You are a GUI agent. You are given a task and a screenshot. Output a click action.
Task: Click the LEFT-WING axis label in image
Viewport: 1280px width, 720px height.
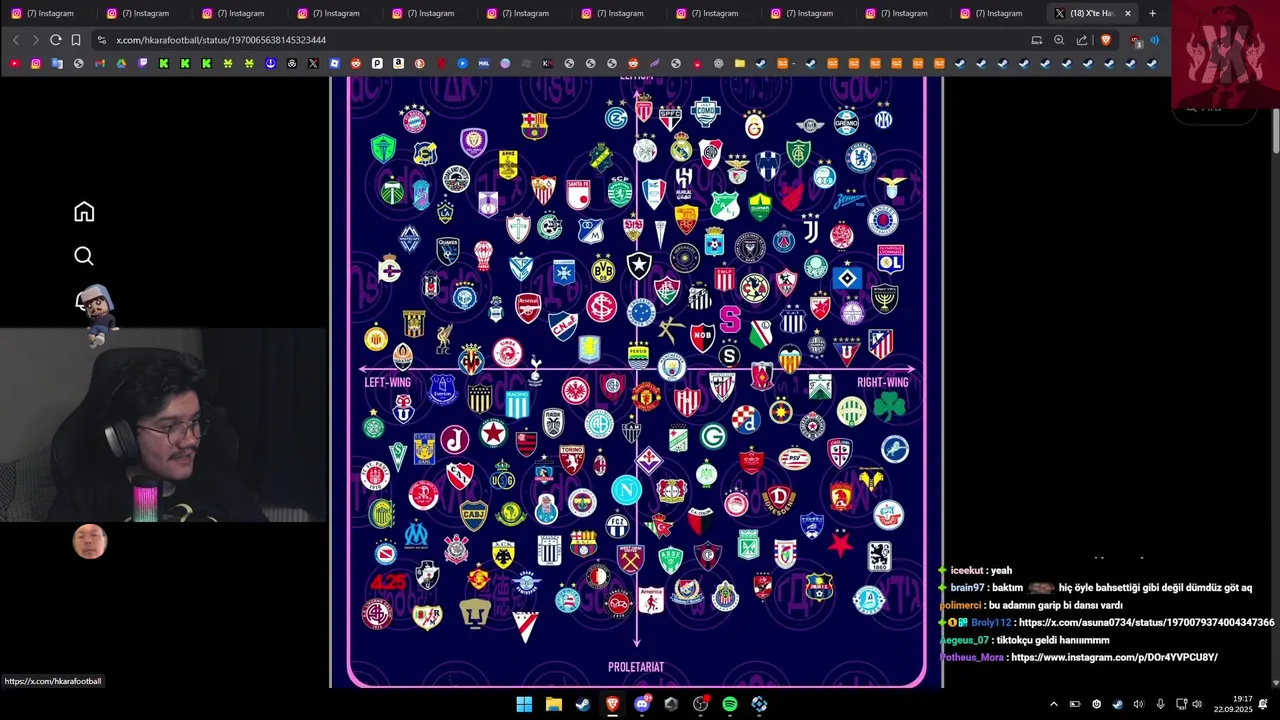tap(388, 382)
